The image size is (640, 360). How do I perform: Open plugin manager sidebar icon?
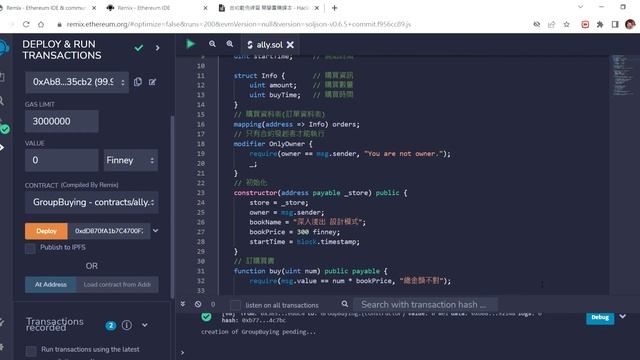pyautogui.click(x=2, y=322)
